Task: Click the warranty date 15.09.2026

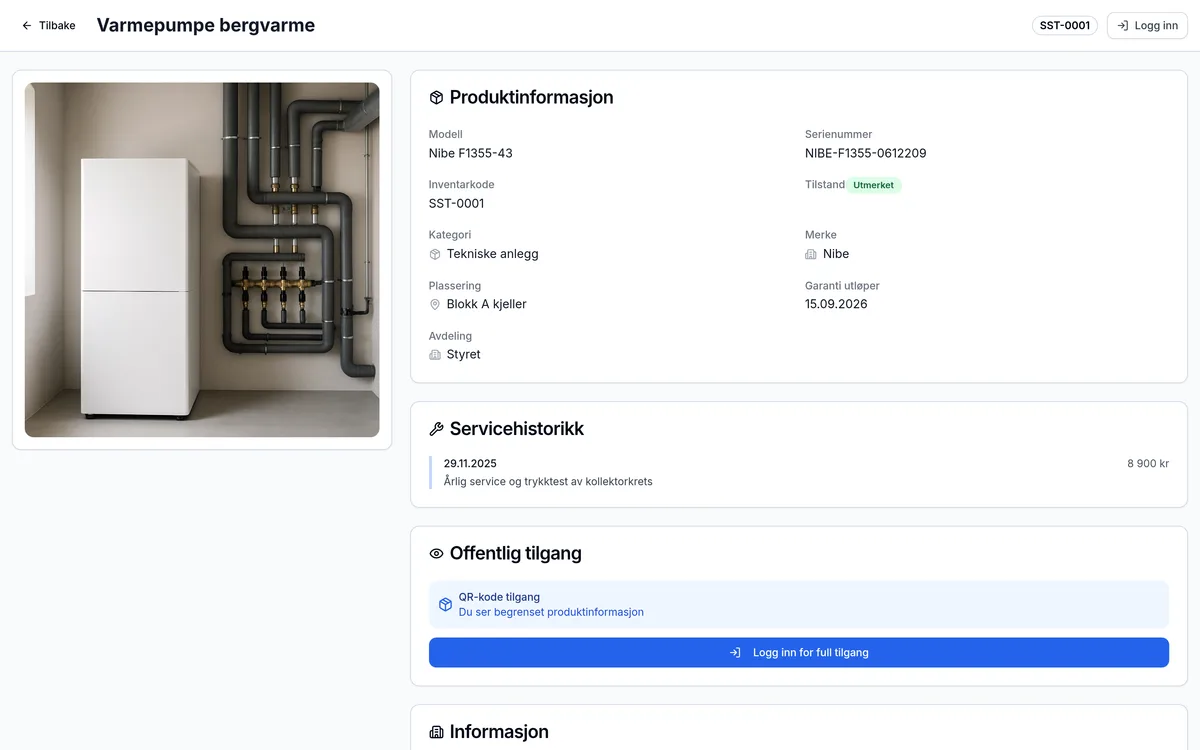Action: click(x=836, y=304)
